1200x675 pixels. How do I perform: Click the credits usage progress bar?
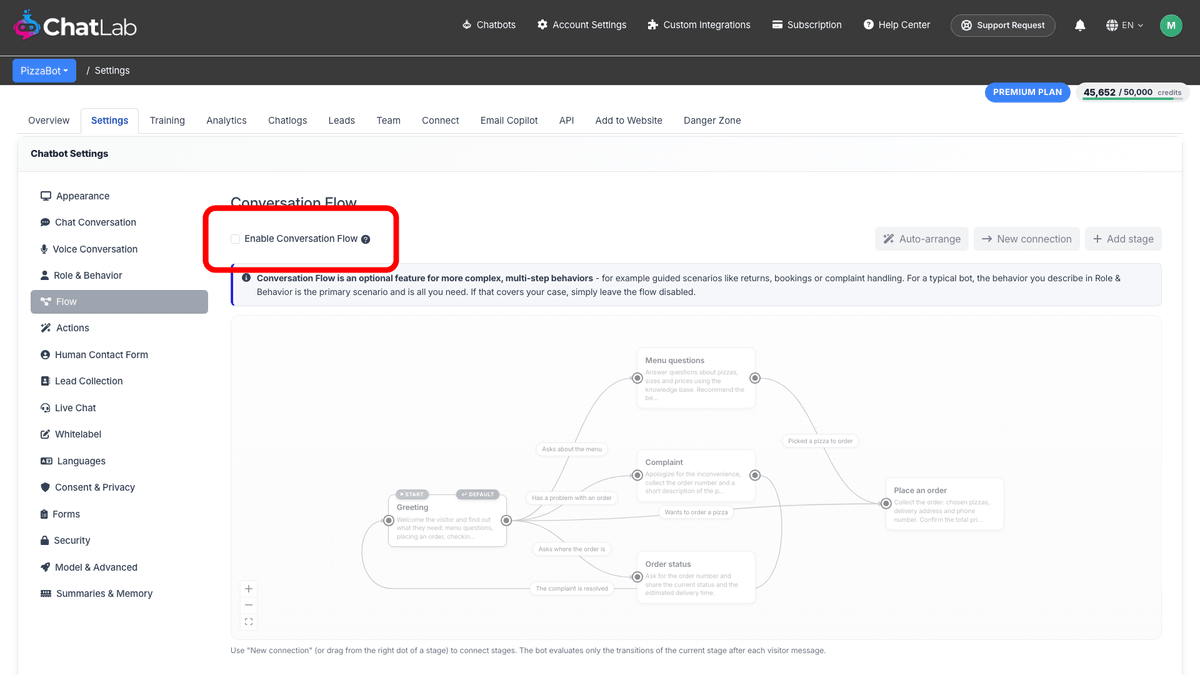tap(1132, 99)
